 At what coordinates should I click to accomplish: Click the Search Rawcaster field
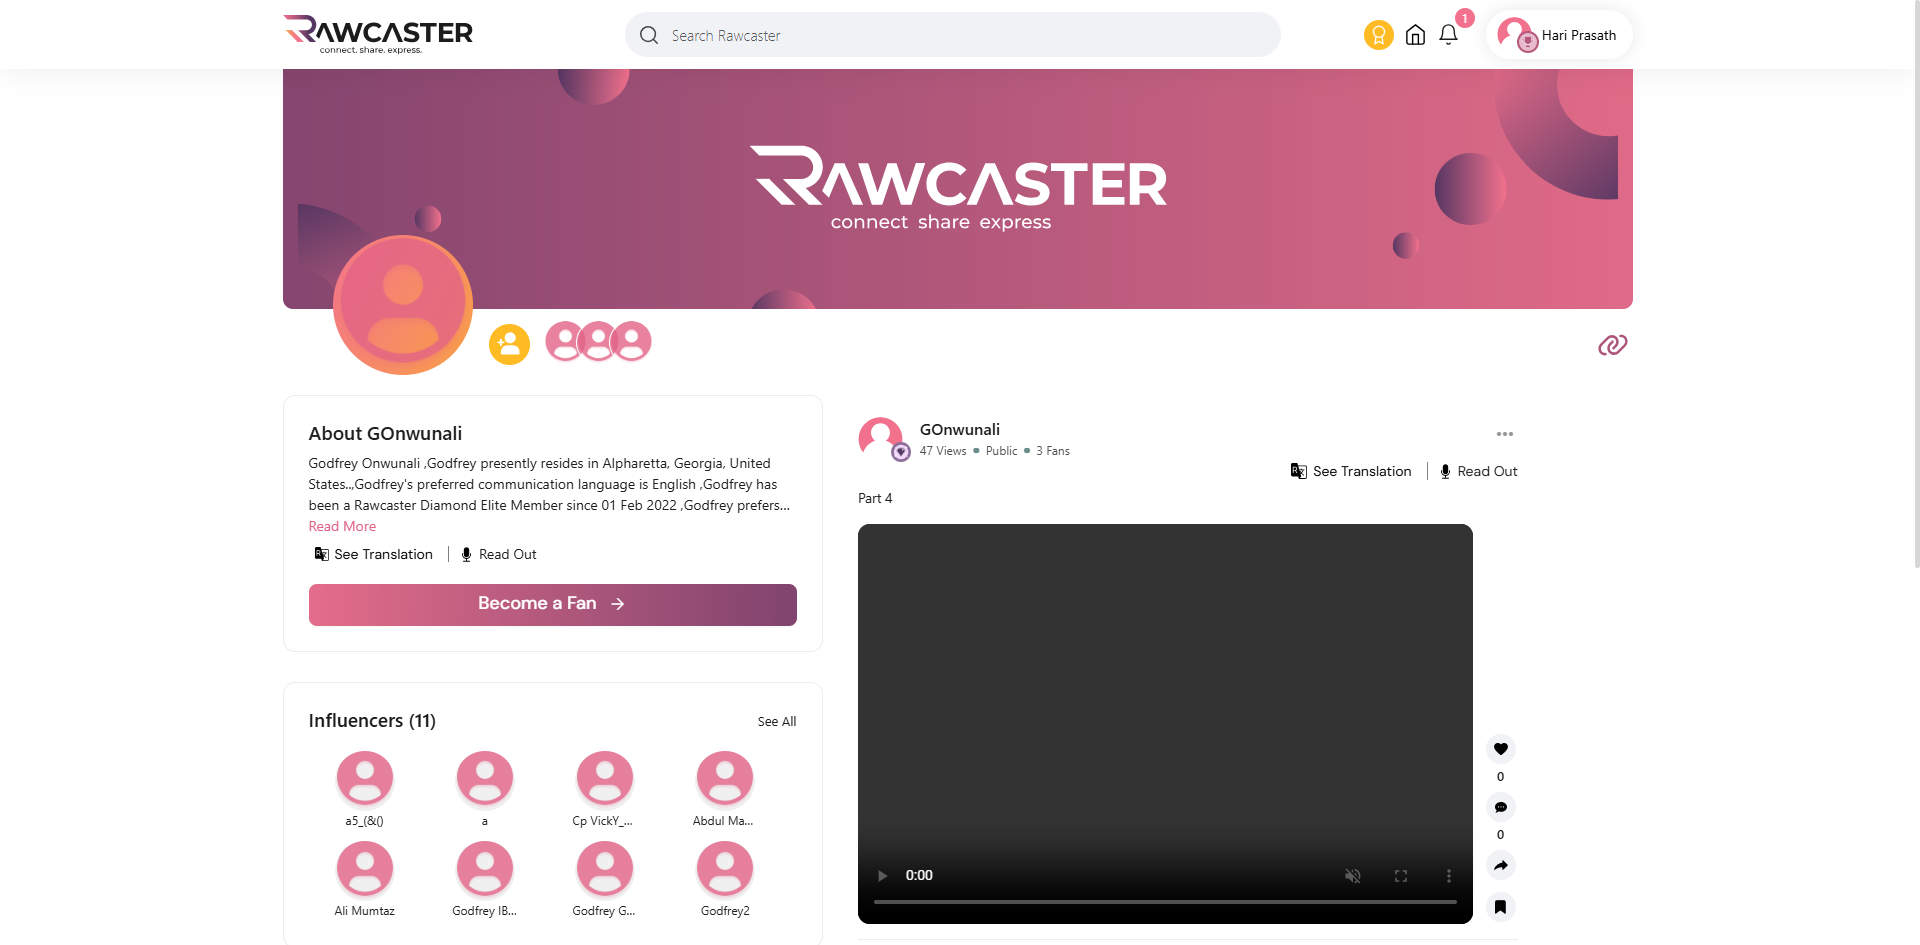950,35
